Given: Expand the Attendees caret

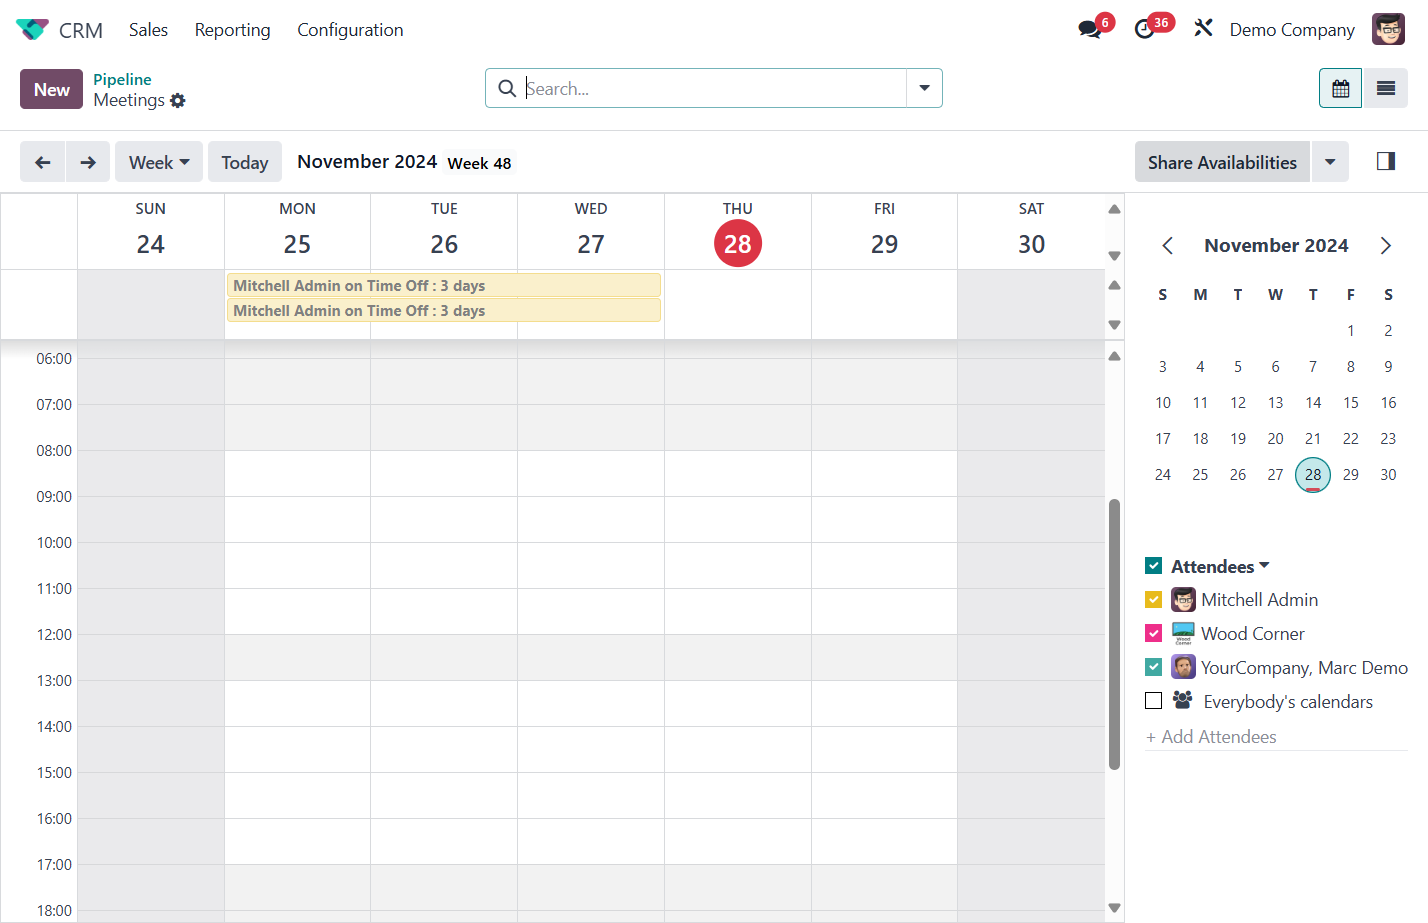Looking at the screenshot, I should (x=1264, y=566).
